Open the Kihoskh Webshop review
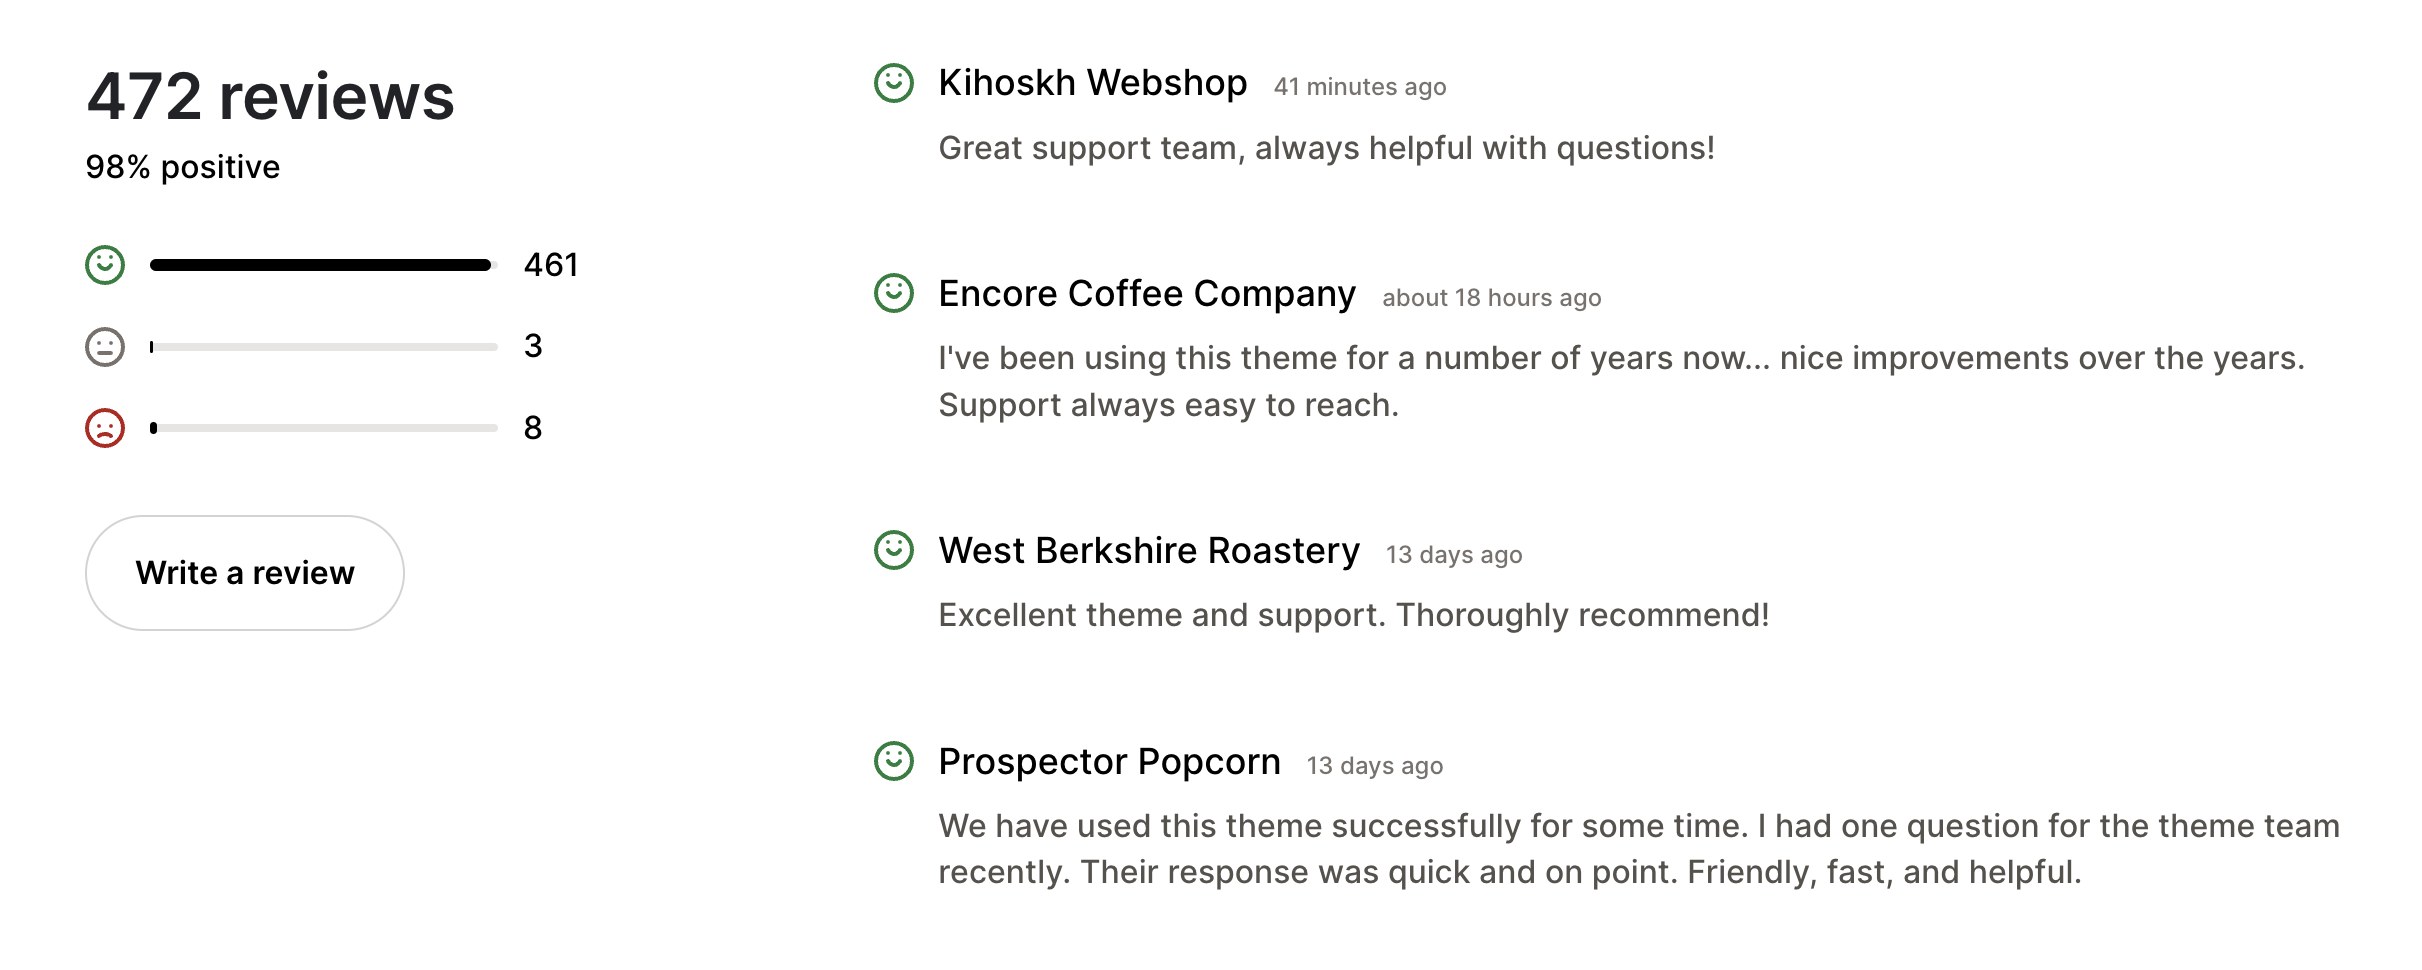2422x970 pixels. tap(1092, 83)
